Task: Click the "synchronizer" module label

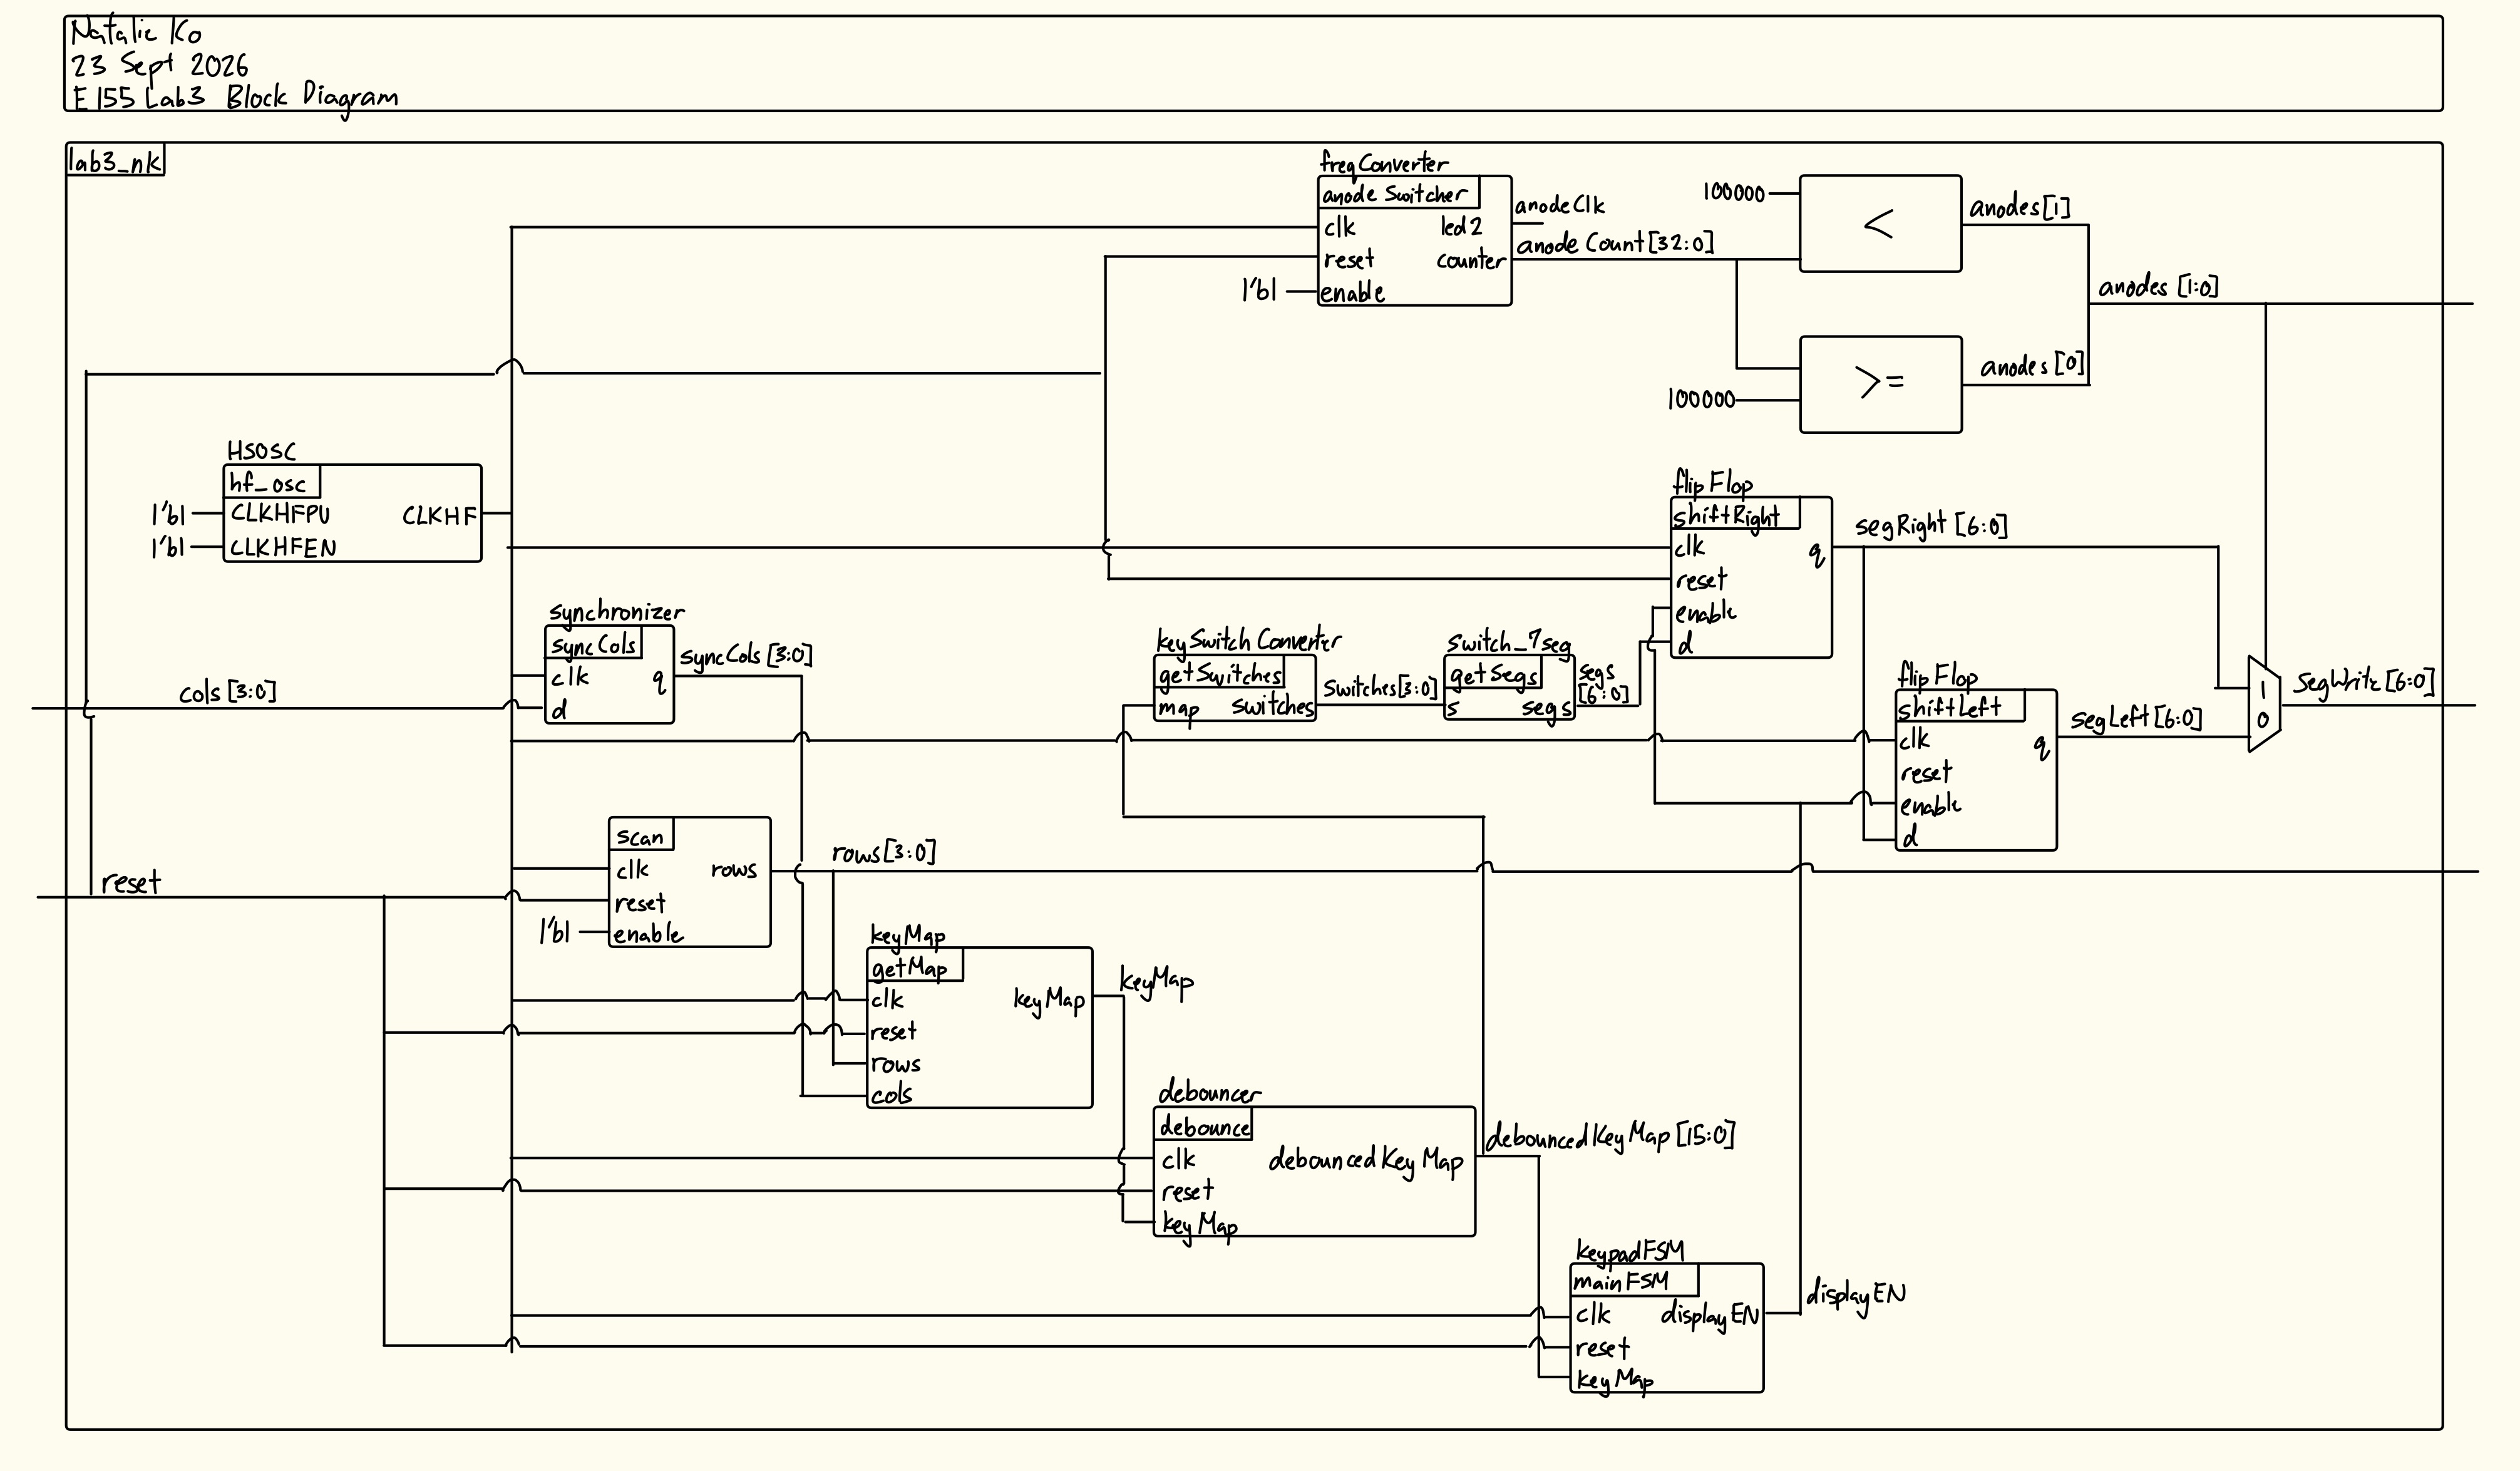Action: point(616,612)
